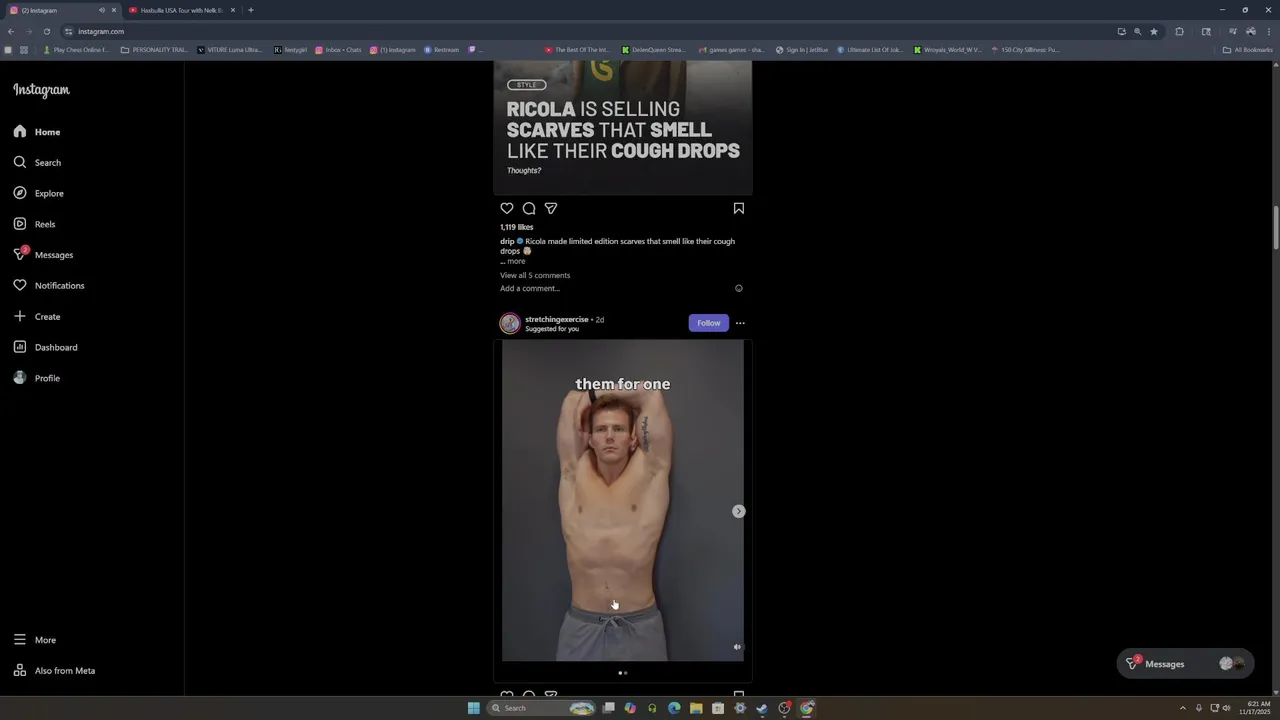Open the floating Messages button
This screenshot has width=1280, height=720.
[1184, 664]
